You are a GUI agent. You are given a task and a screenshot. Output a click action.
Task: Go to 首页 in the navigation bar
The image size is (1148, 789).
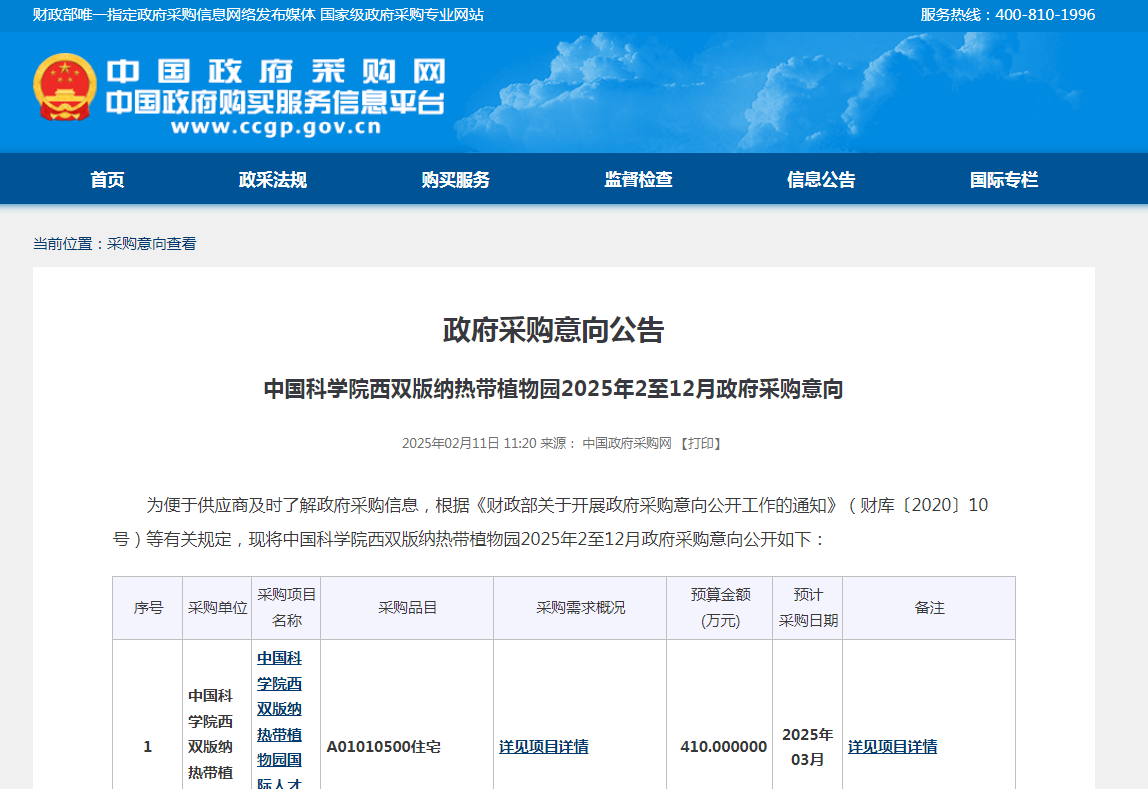pyautogui.click(x=107, y=180)
